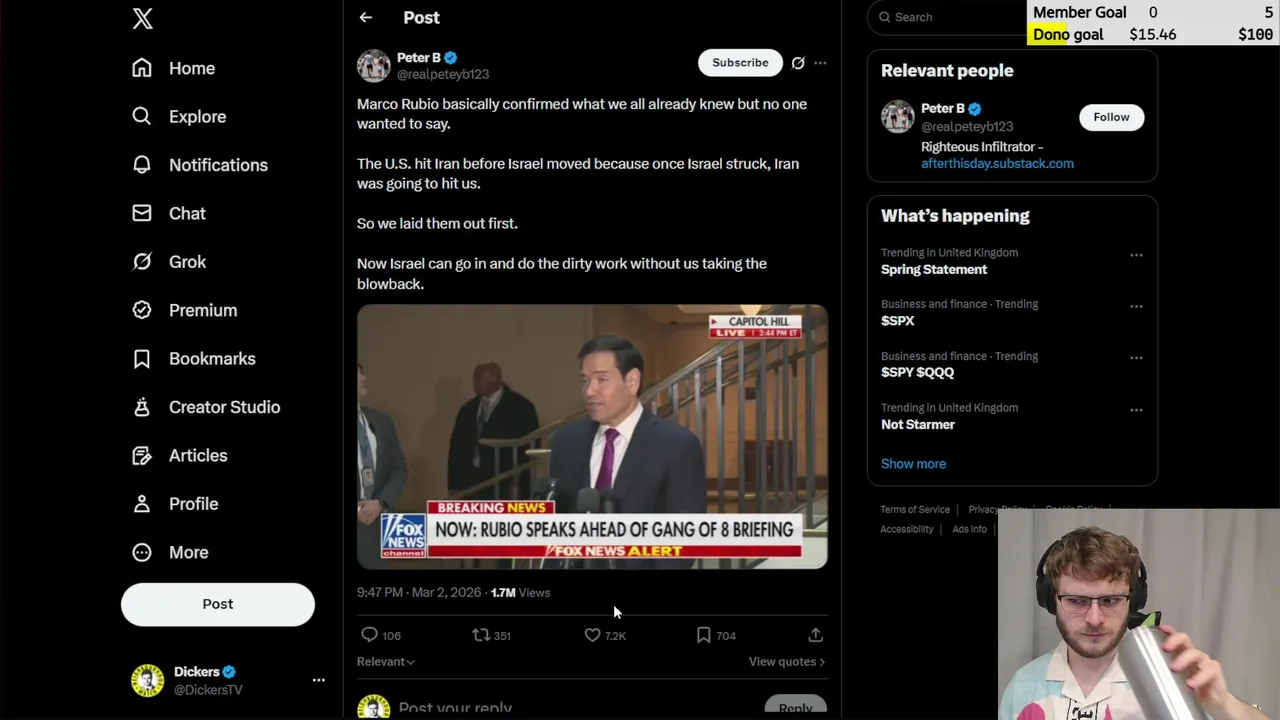Follow Peter B in Relevant people

click(1110, 117)
